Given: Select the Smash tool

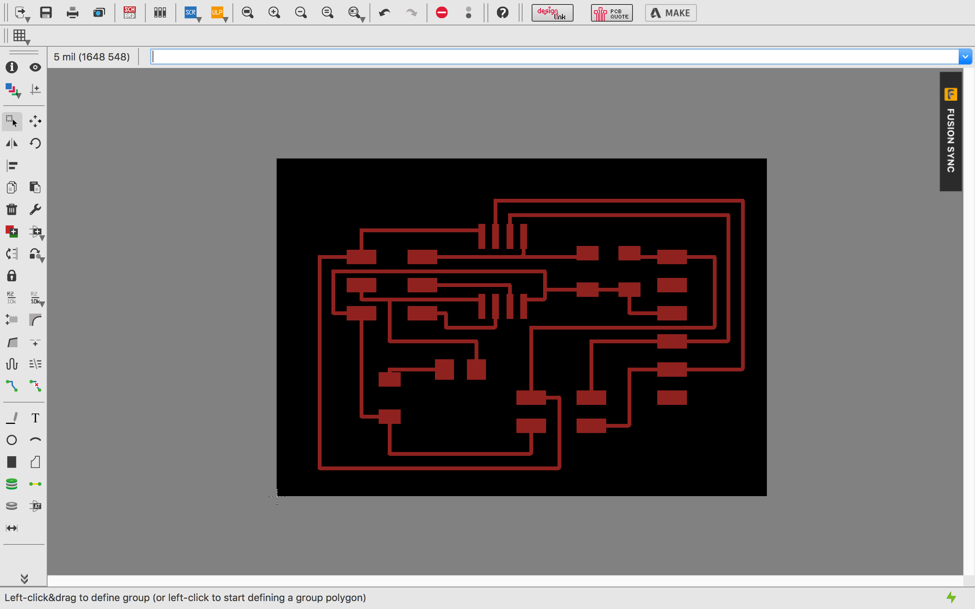Looking at the screenshot, I should (12, 320).
